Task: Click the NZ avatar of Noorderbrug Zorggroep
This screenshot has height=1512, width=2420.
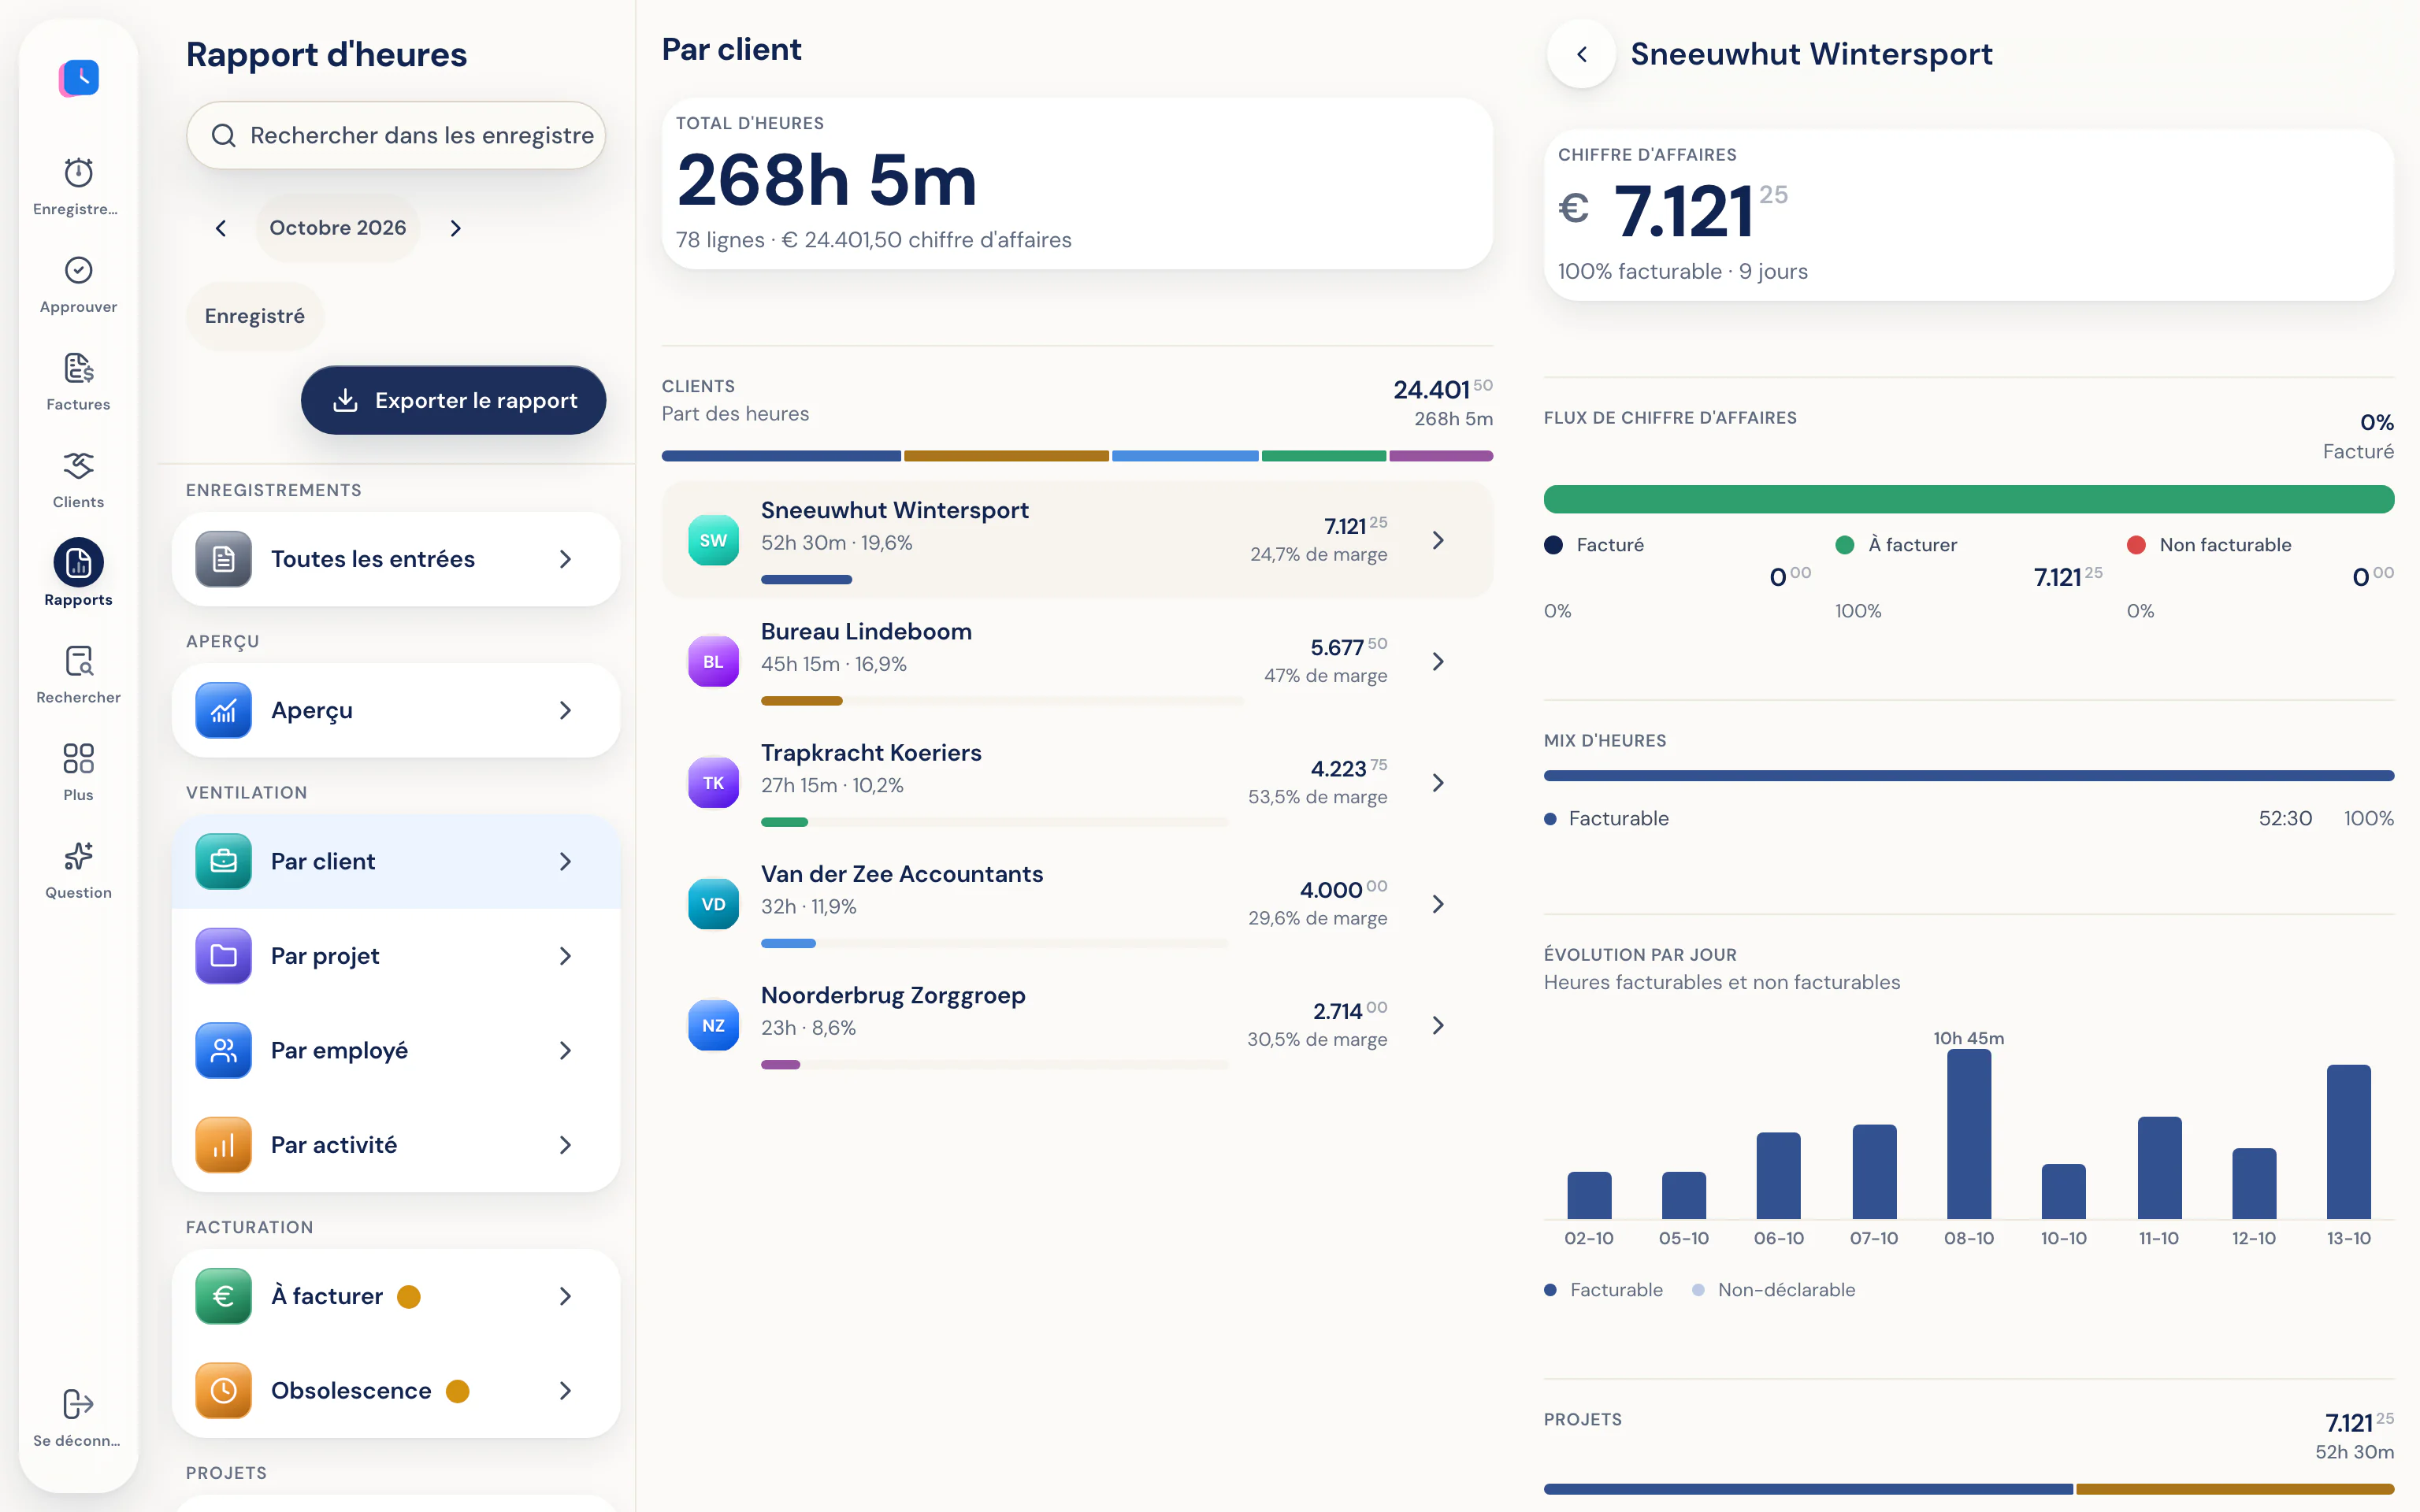Action: tap(713, 1025)
